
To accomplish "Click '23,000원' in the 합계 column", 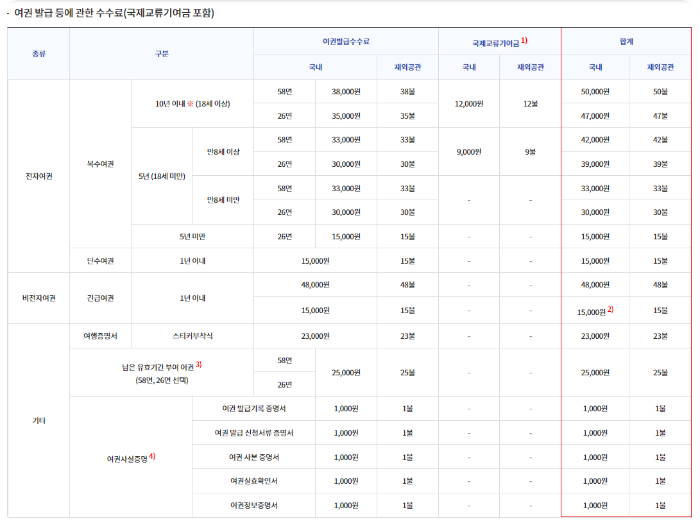I will [596, 336].
